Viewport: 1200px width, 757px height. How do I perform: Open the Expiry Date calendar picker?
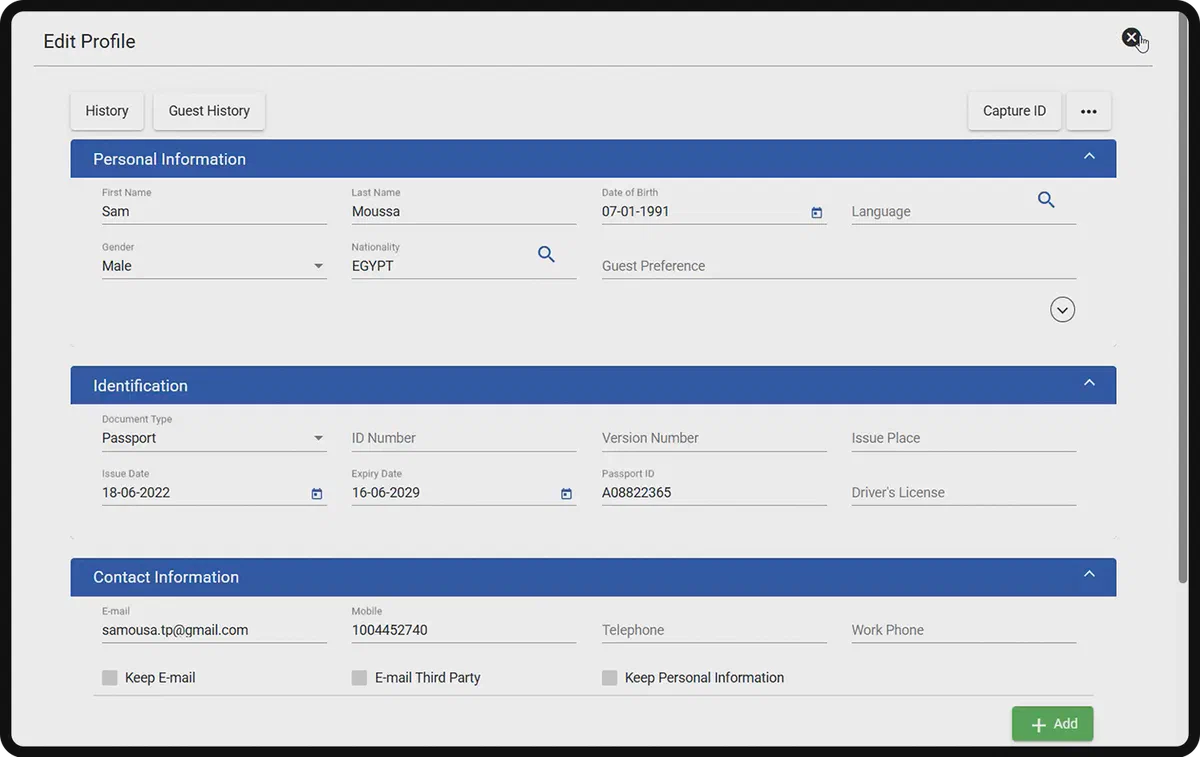click(566, 494)
